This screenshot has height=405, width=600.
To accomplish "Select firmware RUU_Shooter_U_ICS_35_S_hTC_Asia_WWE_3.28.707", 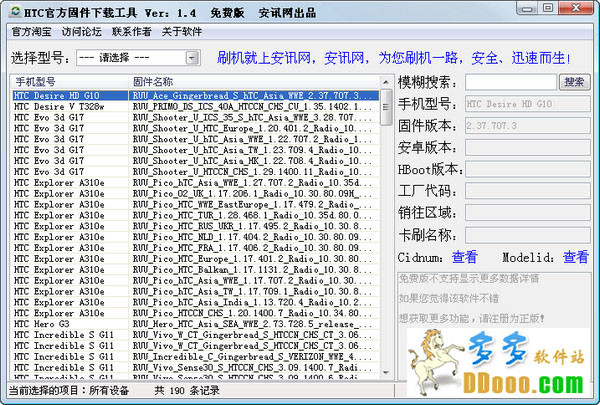I will 196,118.
